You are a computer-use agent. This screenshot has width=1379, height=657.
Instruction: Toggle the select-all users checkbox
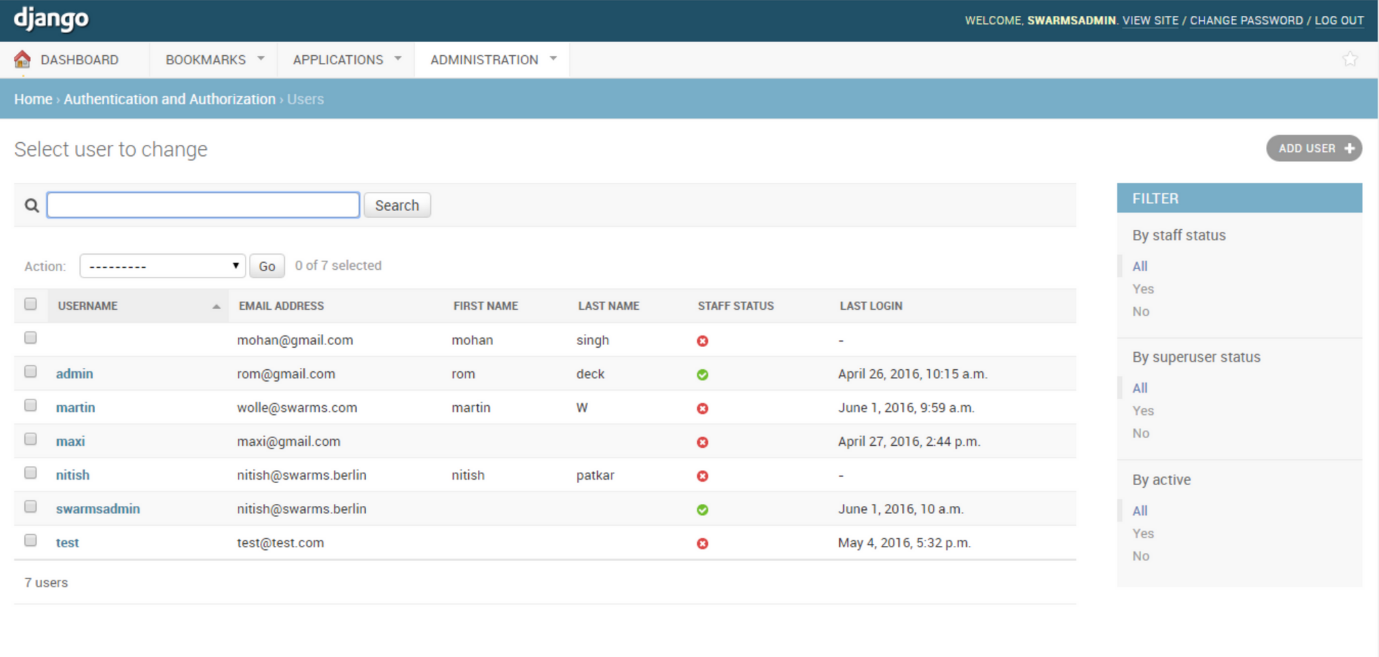[x=31, y=305]
